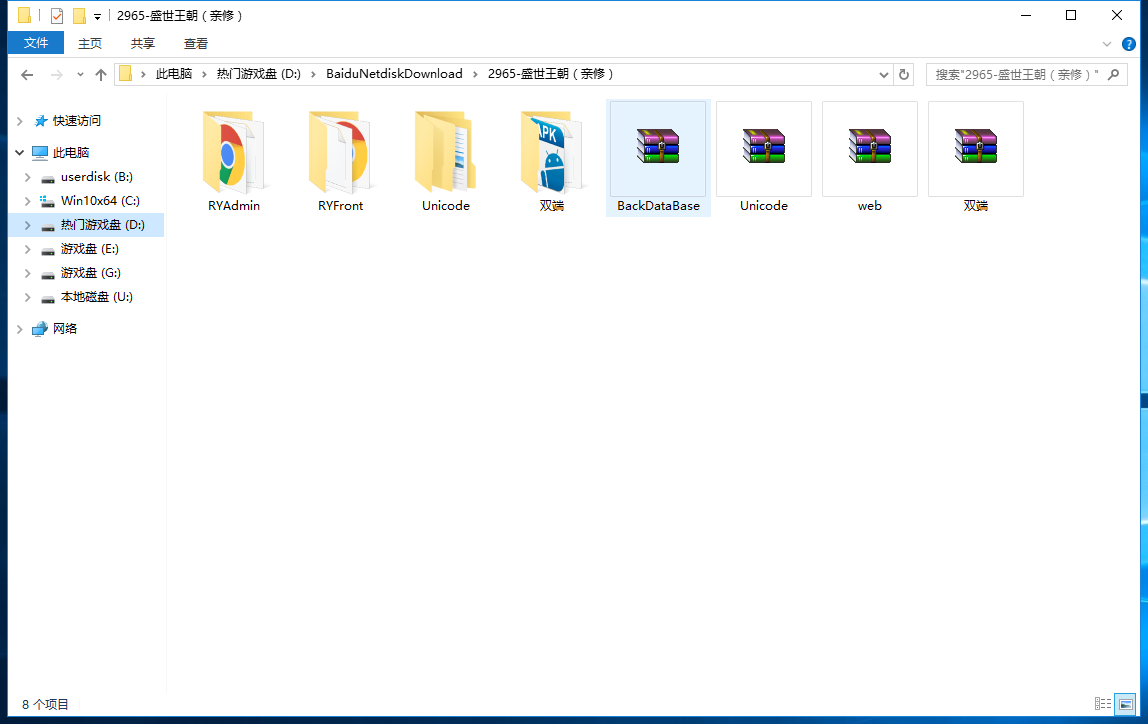Expand the ribbon chevron
The height and width of the screenshot is (724, 1148).
coord(1107,44)
